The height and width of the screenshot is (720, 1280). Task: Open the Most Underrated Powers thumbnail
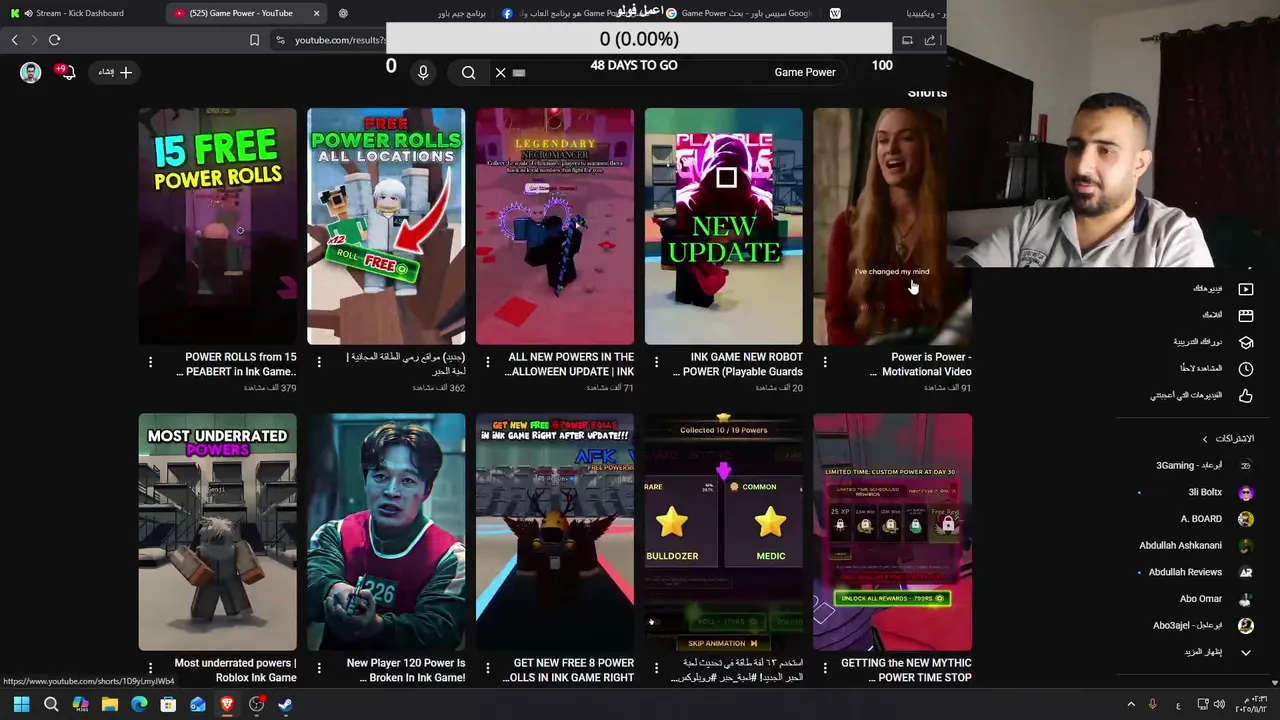click(x=217, y=532)
